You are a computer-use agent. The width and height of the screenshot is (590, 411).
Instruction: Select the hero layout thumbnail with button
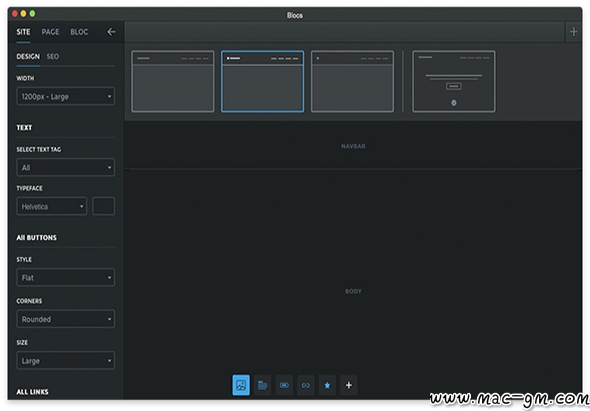click(x=454, y=81)
